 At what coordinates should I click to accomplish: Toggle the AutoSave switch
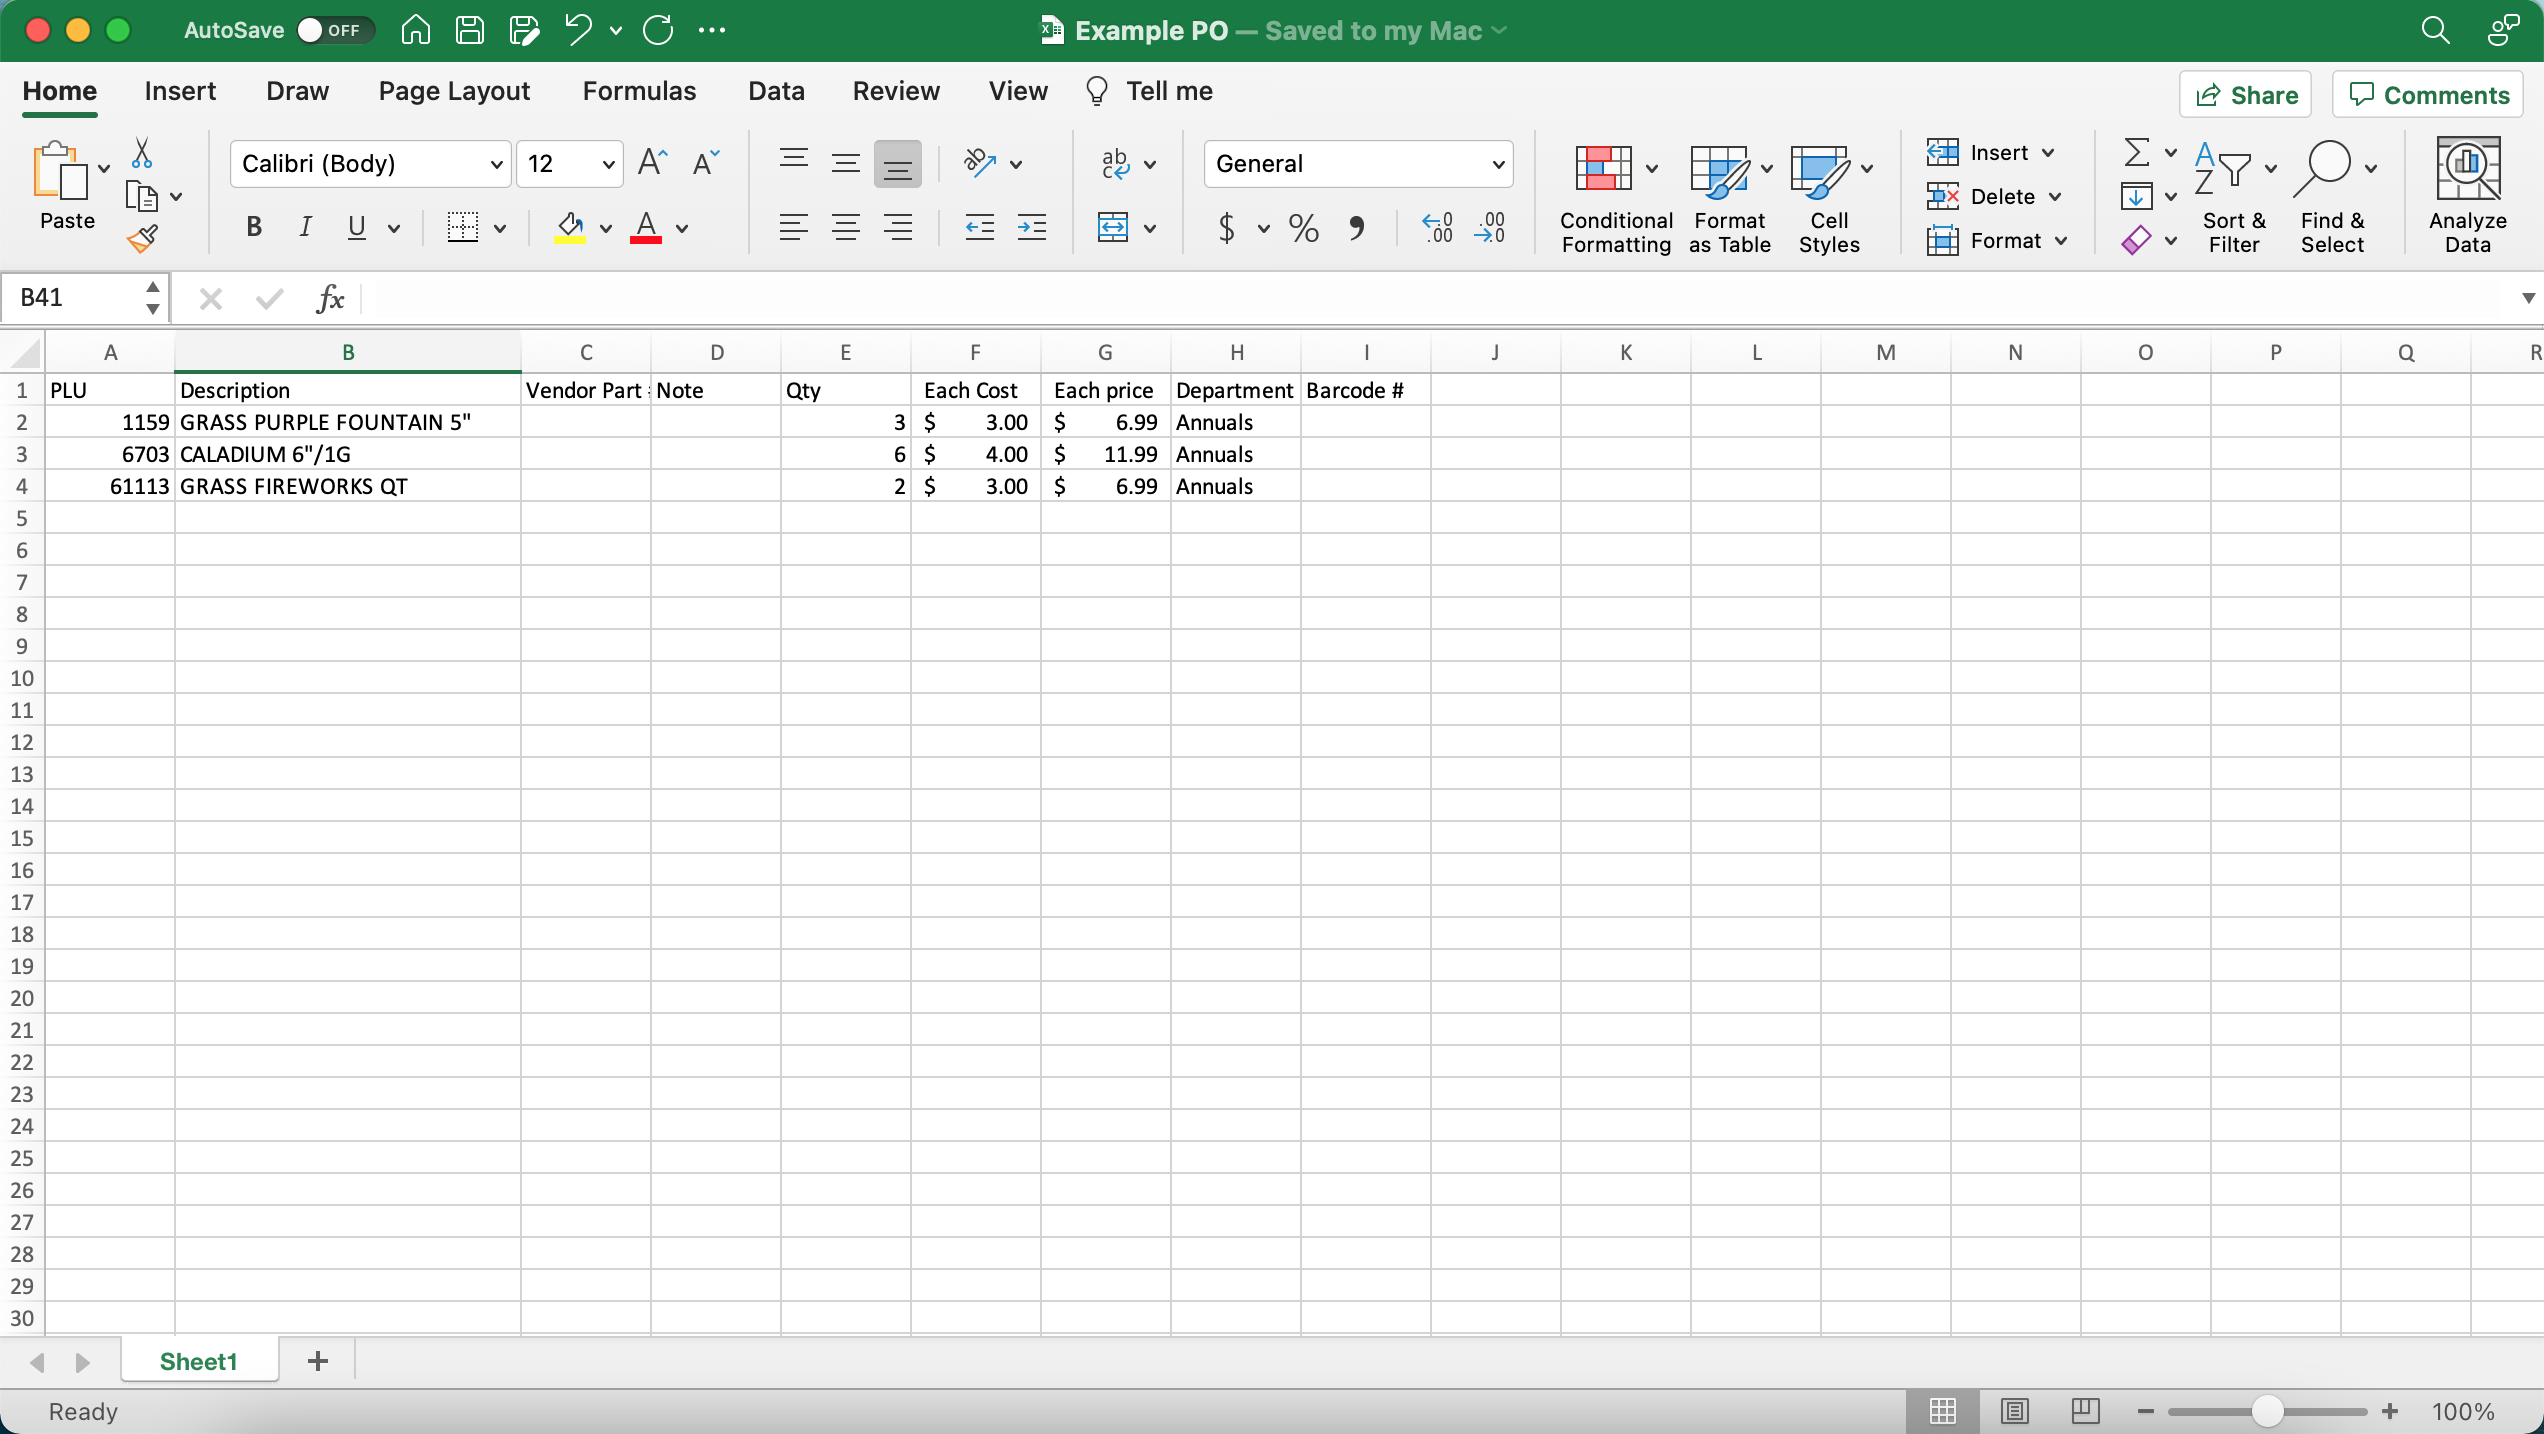coord(335,30)
